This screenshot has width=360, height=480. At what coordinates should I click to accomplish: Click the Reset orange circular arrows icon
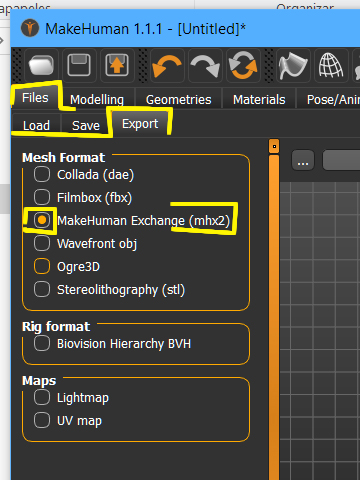243,65
